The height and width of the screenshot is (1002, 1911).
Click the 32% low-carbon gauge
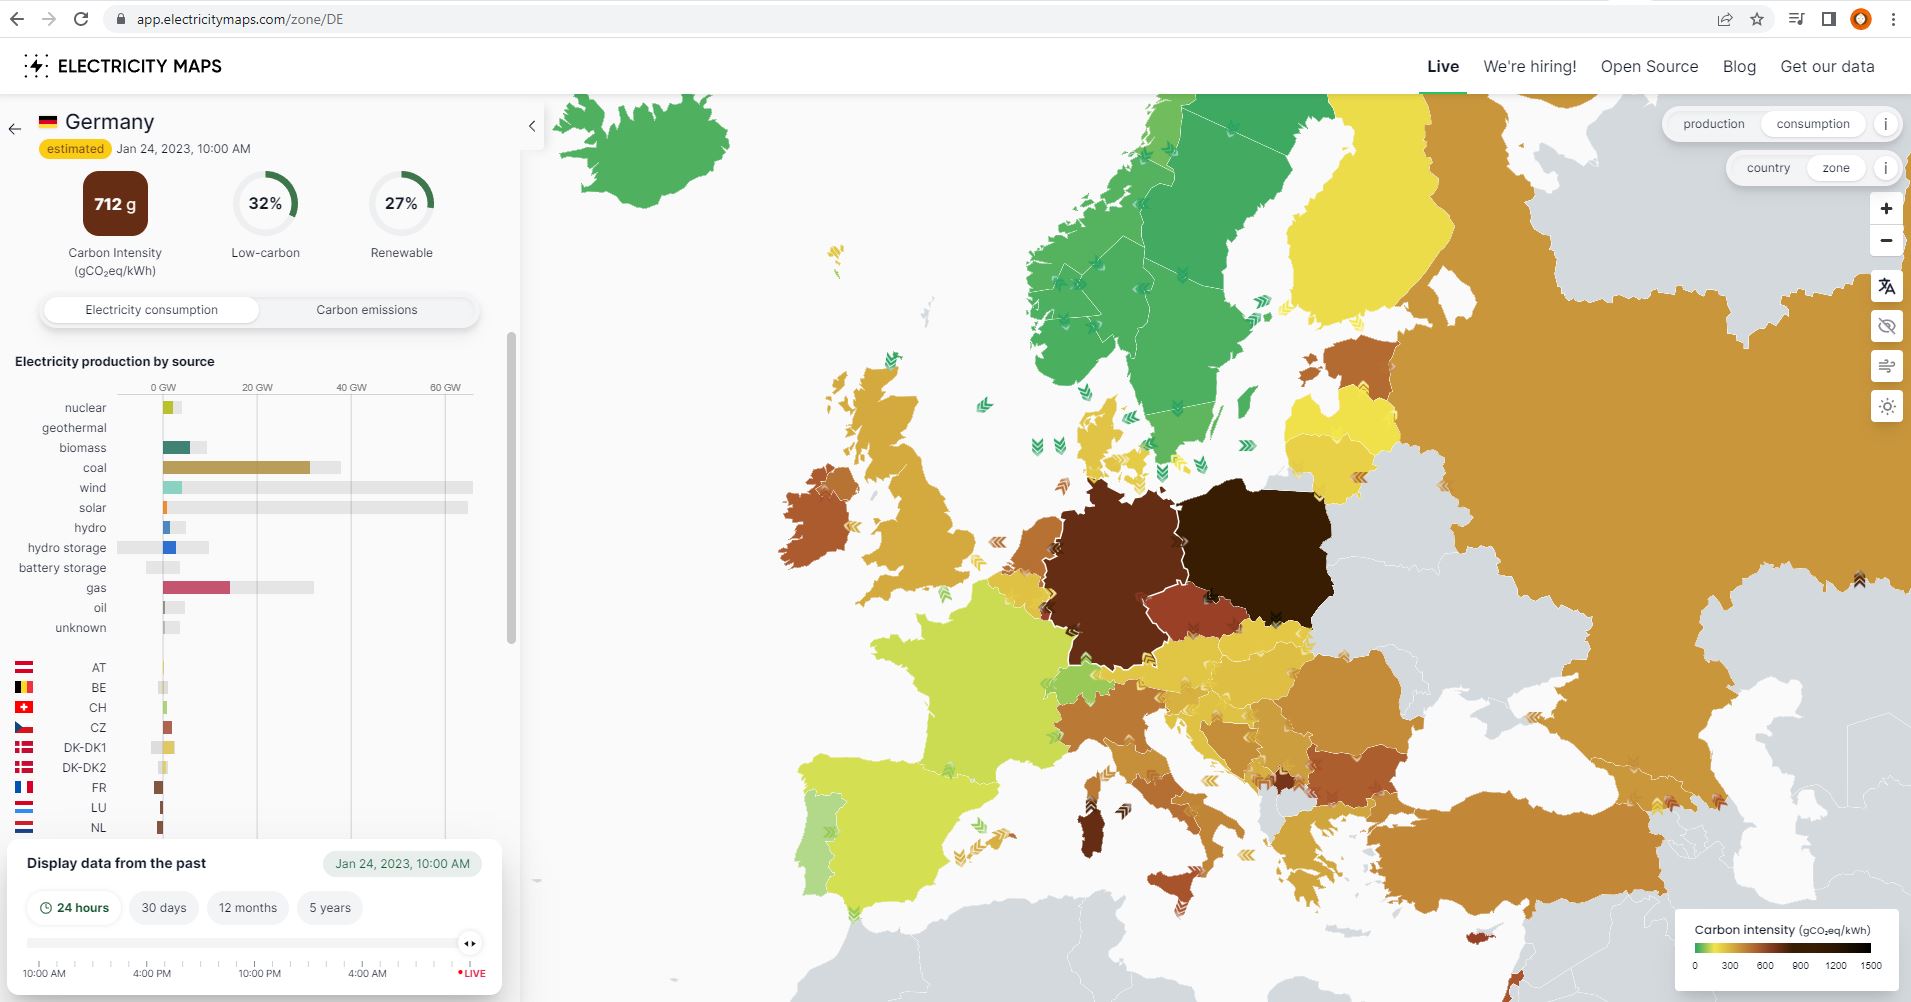coord(265,203)
